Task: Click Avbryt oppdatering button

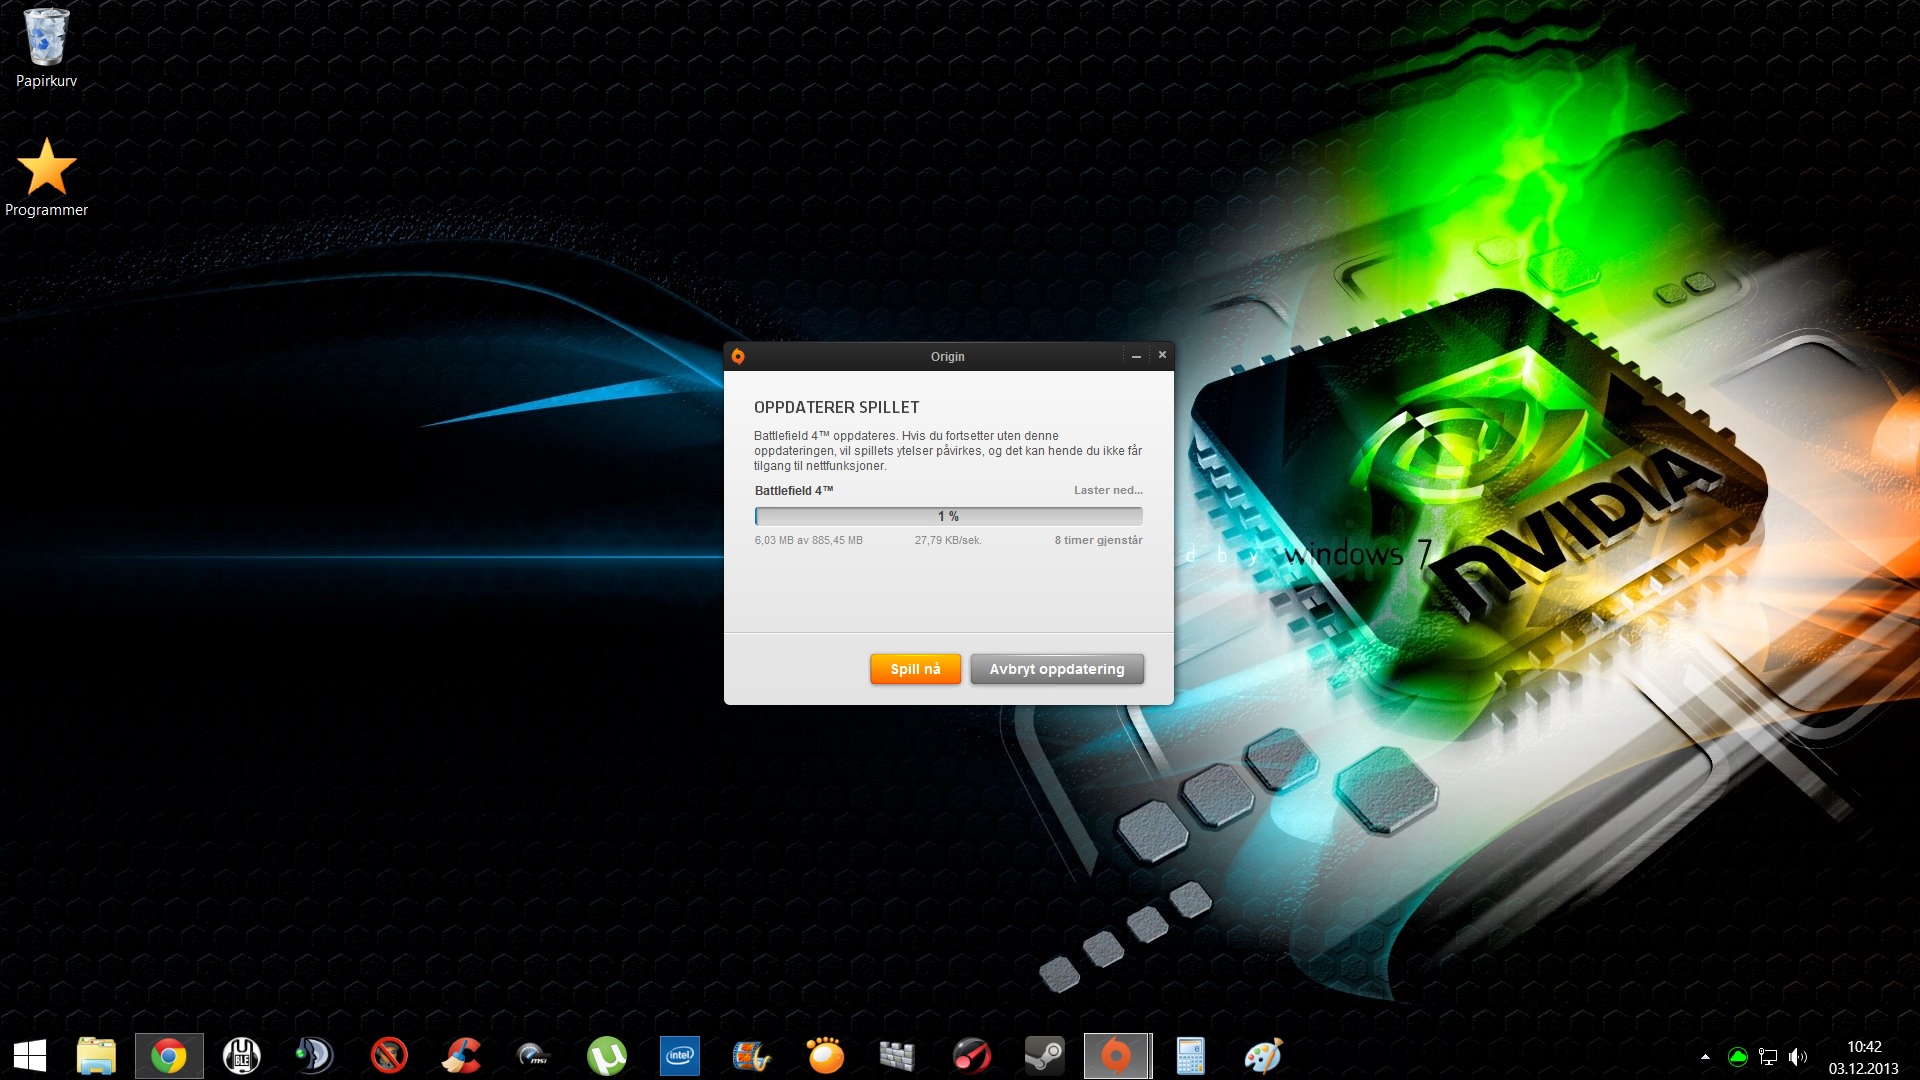Action: 1057,669
